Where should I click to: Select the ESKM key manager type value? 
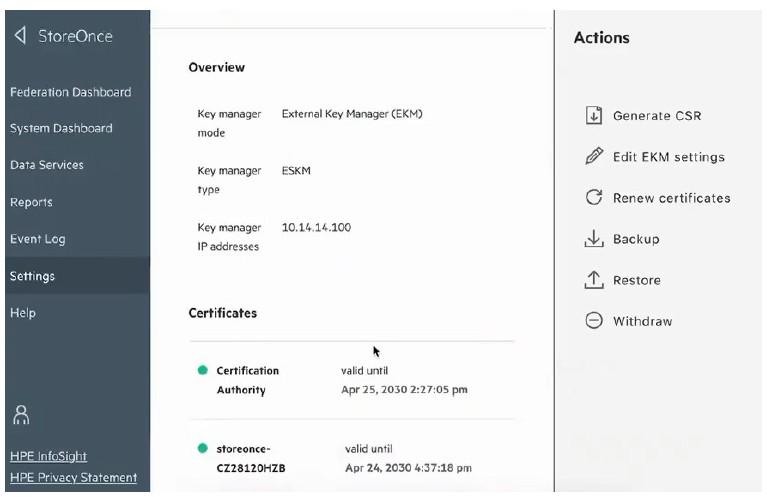(296, 171)
